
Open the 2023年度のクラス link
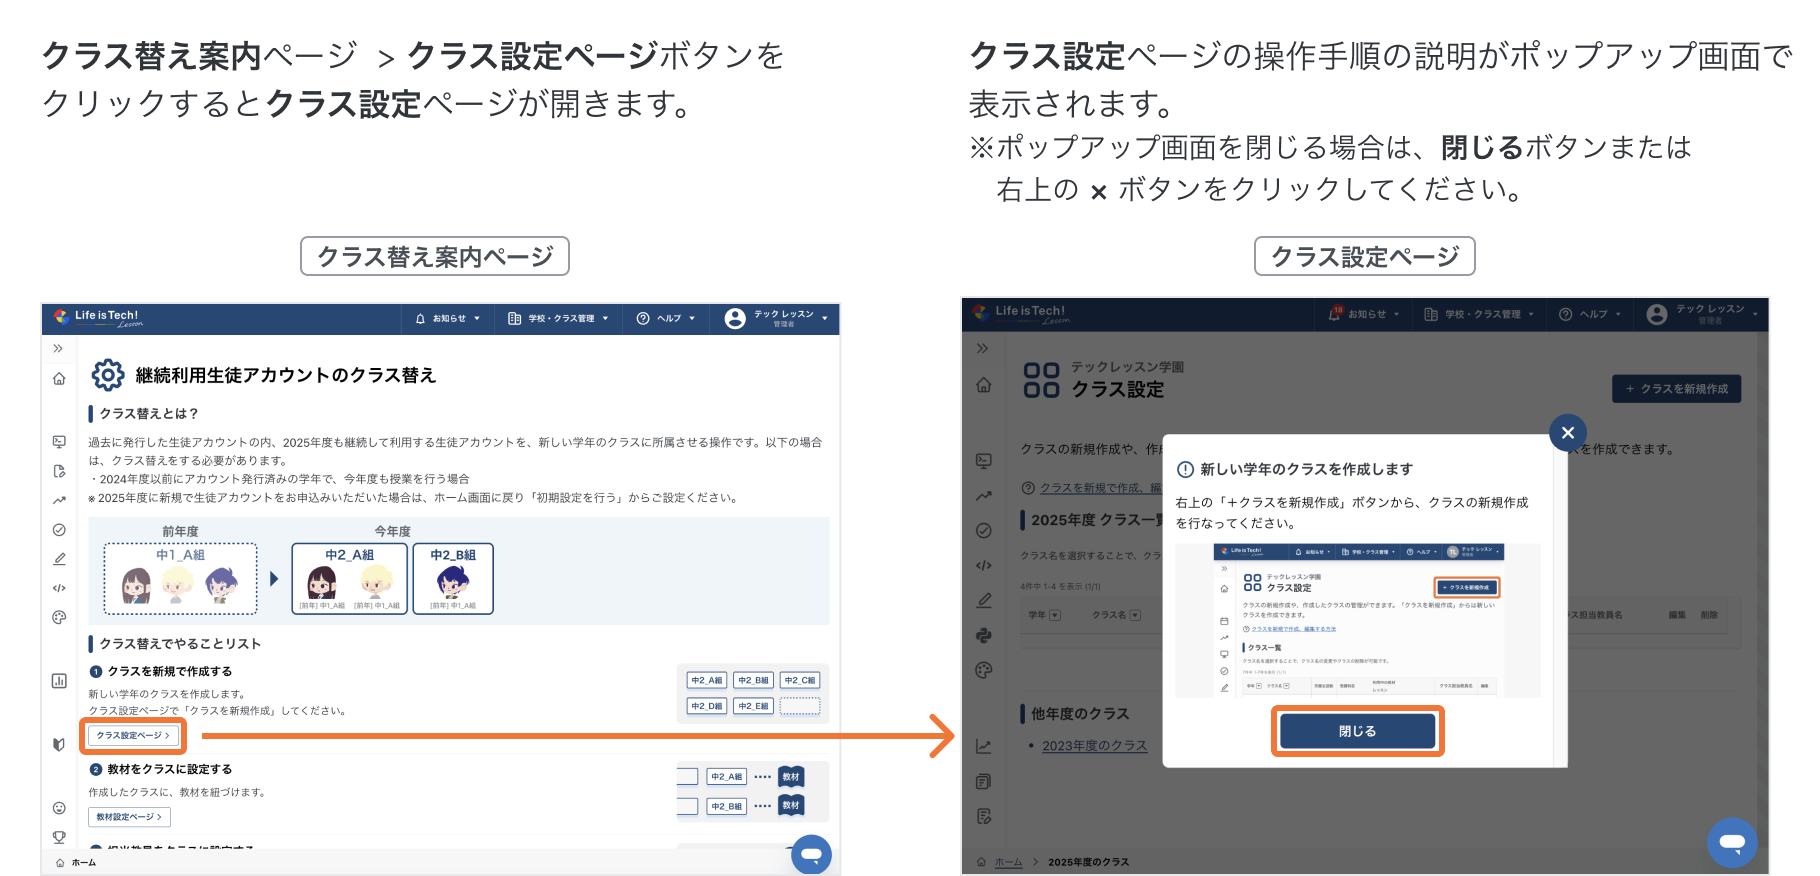1094,746
